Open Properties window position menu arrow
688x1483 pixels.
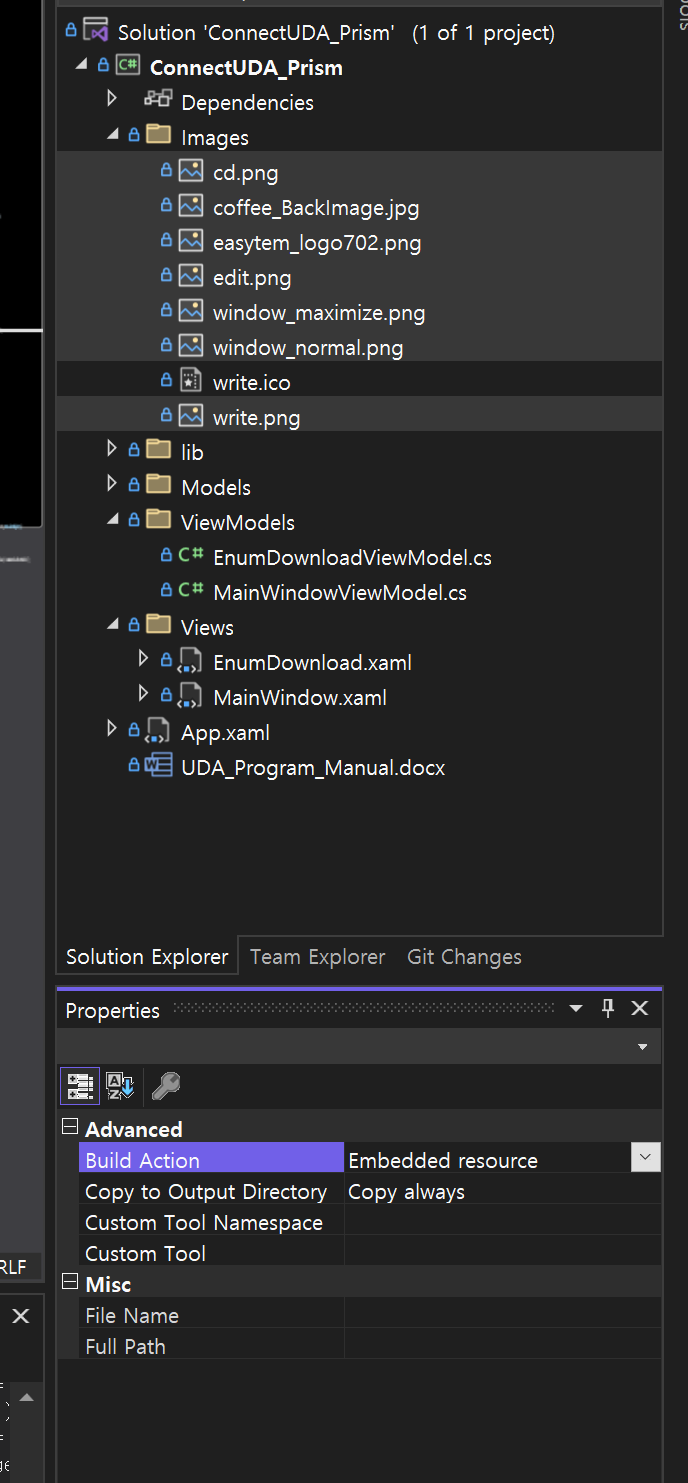tap(576, 1009)
